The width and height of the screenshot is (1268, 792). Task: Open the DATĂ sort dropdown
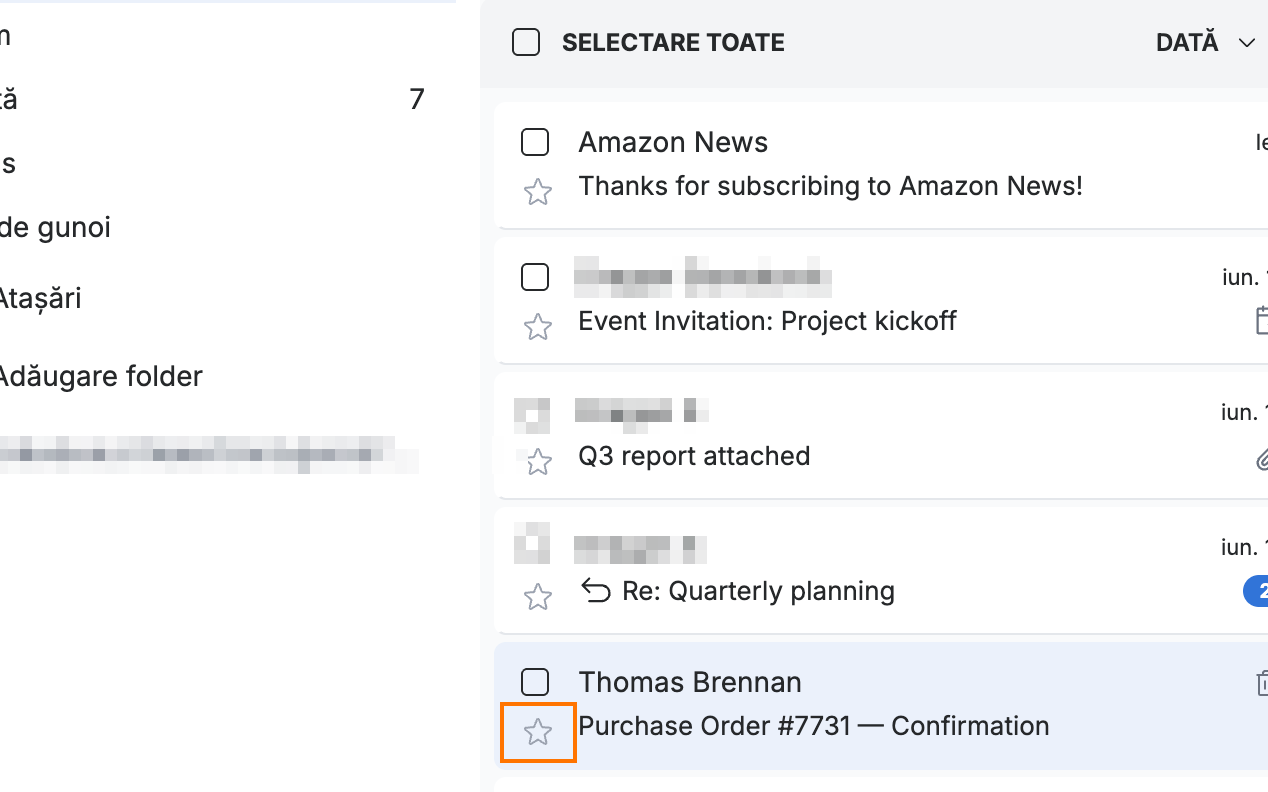tap(1206, 43)
